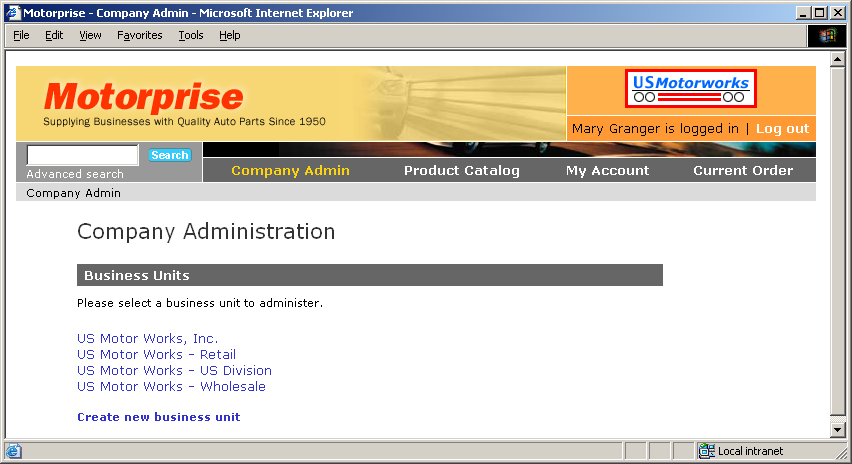
Task: Minimize the Internet Explorer window
Action: (803, 13)
